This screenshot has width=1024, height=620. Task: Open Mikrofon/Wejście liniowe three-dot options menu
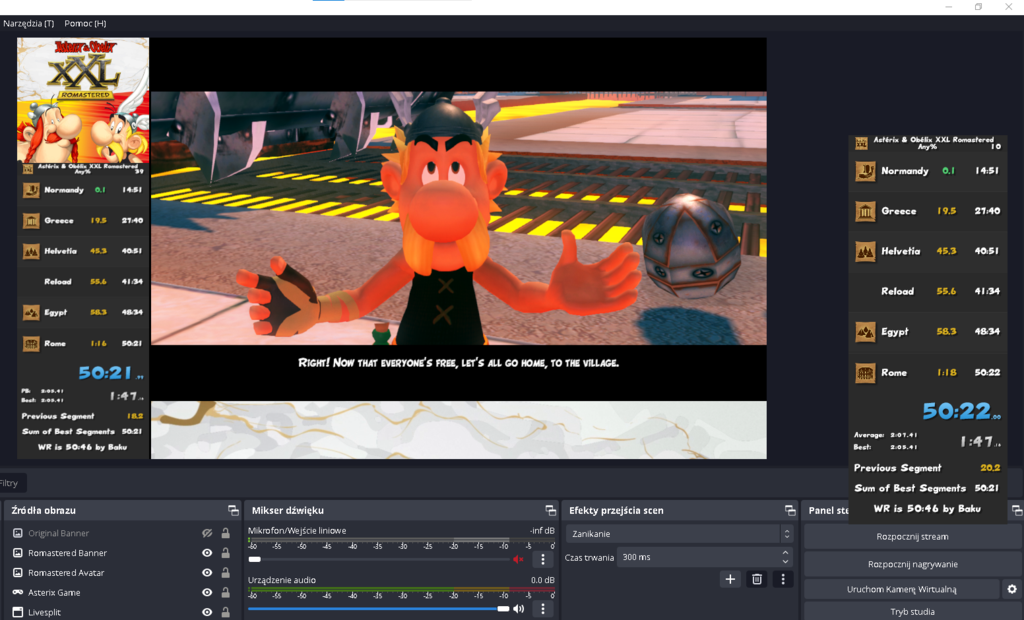tap(543, 559)
